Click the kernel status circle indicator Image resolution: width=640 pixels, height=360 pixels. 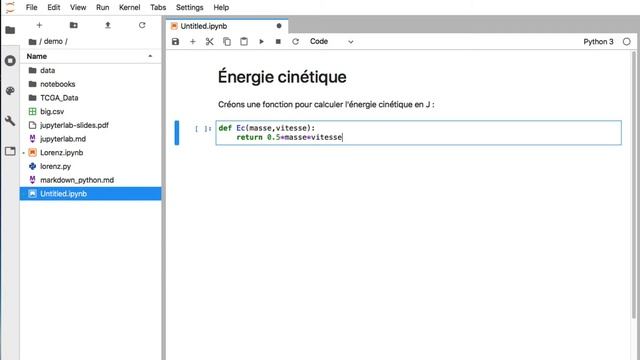(x=627, y=42)
